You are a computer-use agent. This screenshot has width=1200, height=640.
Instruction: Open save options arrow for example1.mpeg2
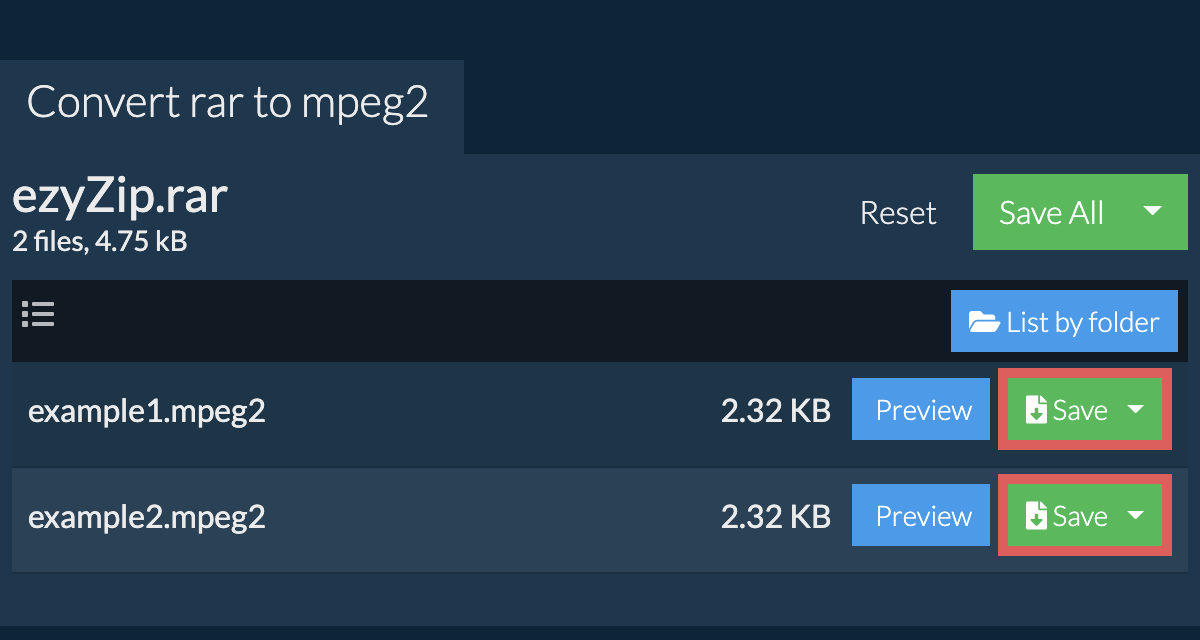(x=1136, y=409)
